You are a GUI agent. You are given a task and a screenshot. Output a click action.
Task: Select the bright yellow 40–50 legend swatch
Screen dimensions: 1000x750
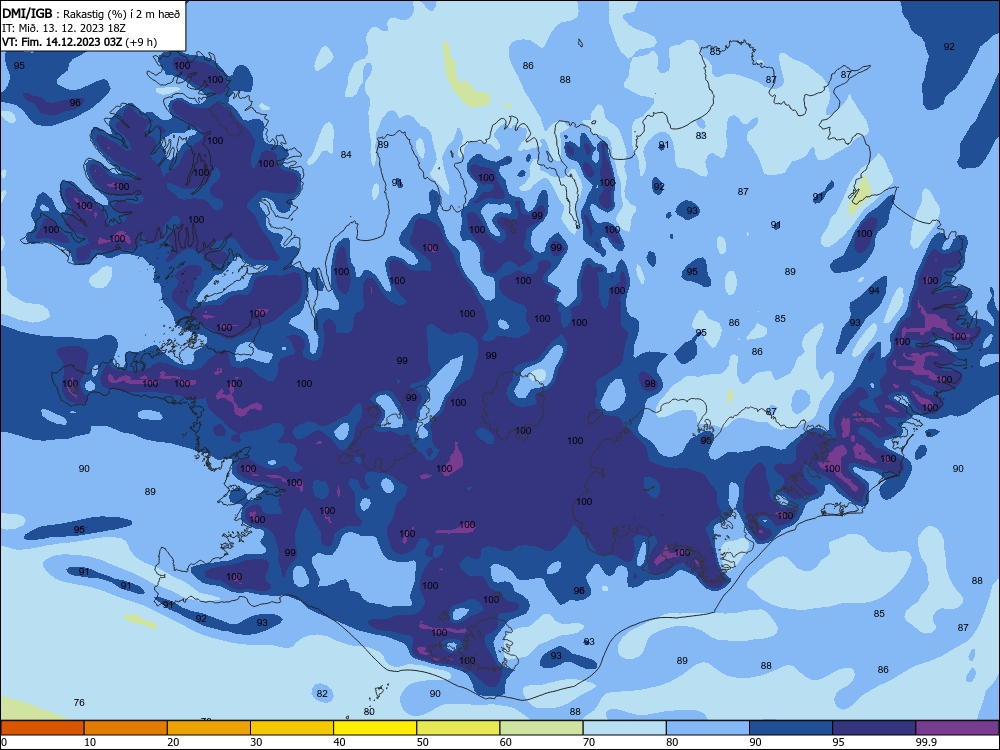click(x=375, y=728)
